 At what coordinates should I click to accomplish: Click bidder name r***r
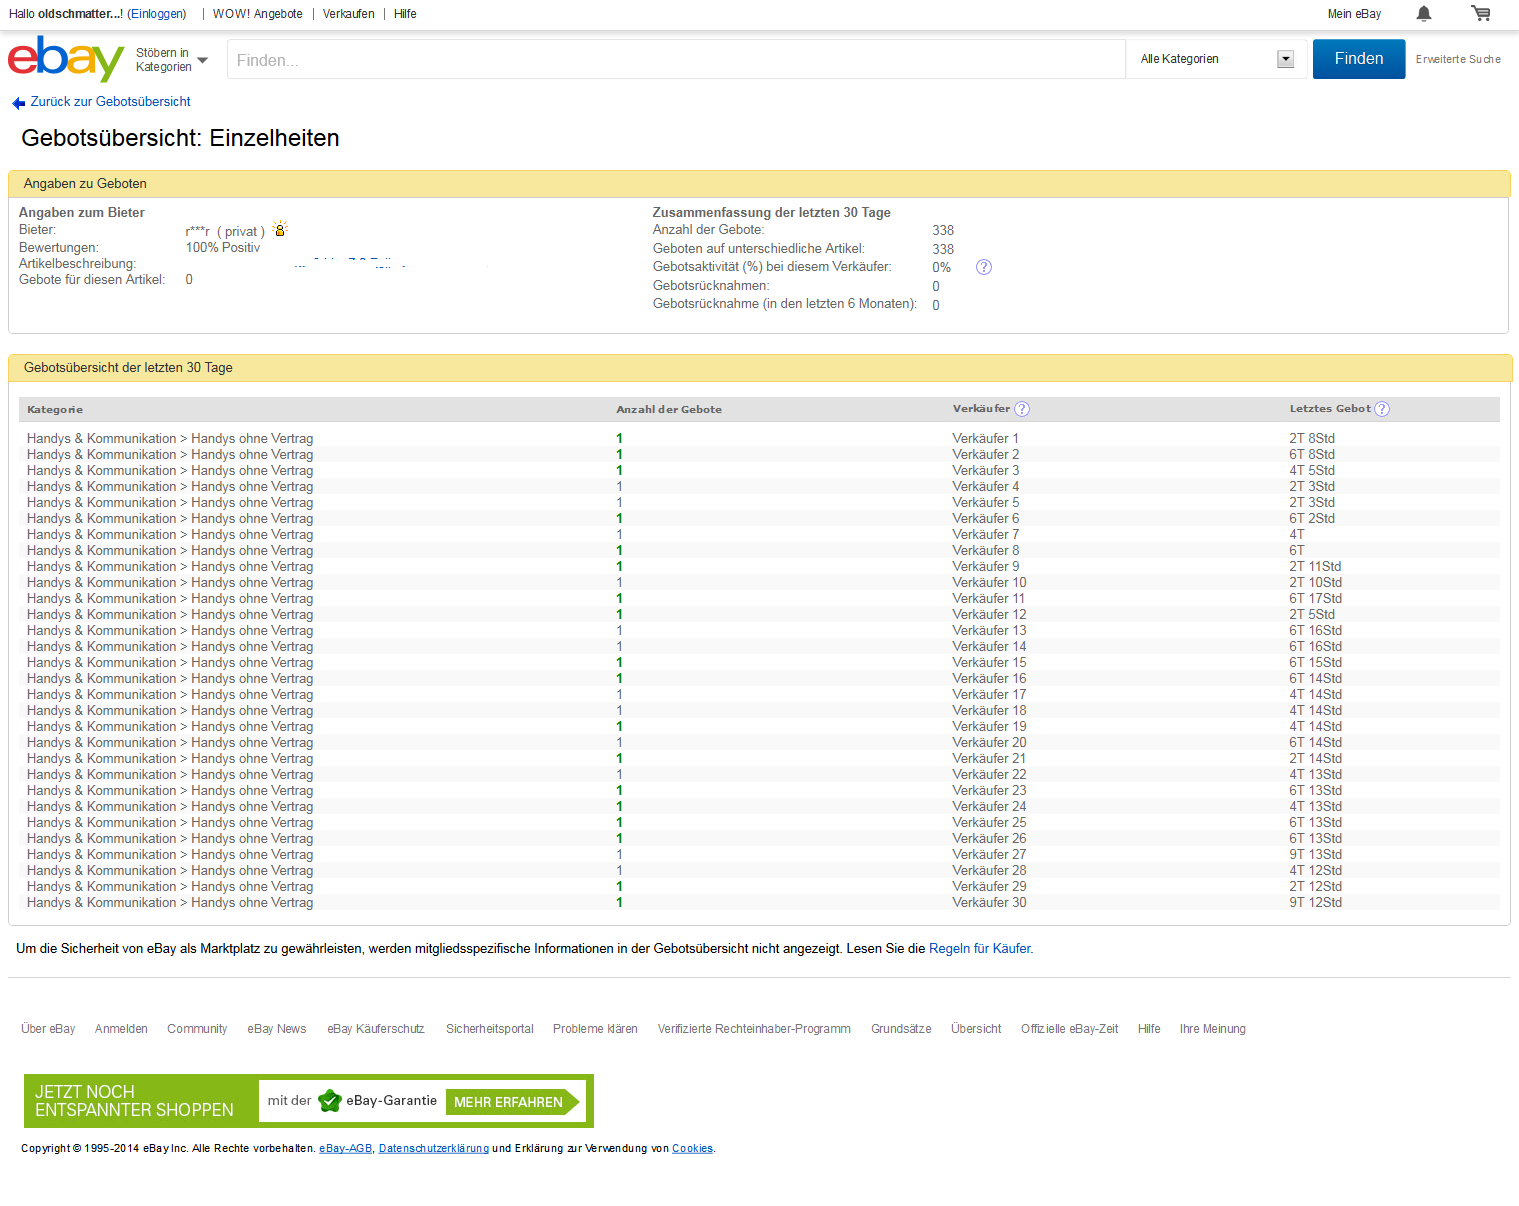tap(198, 232)
